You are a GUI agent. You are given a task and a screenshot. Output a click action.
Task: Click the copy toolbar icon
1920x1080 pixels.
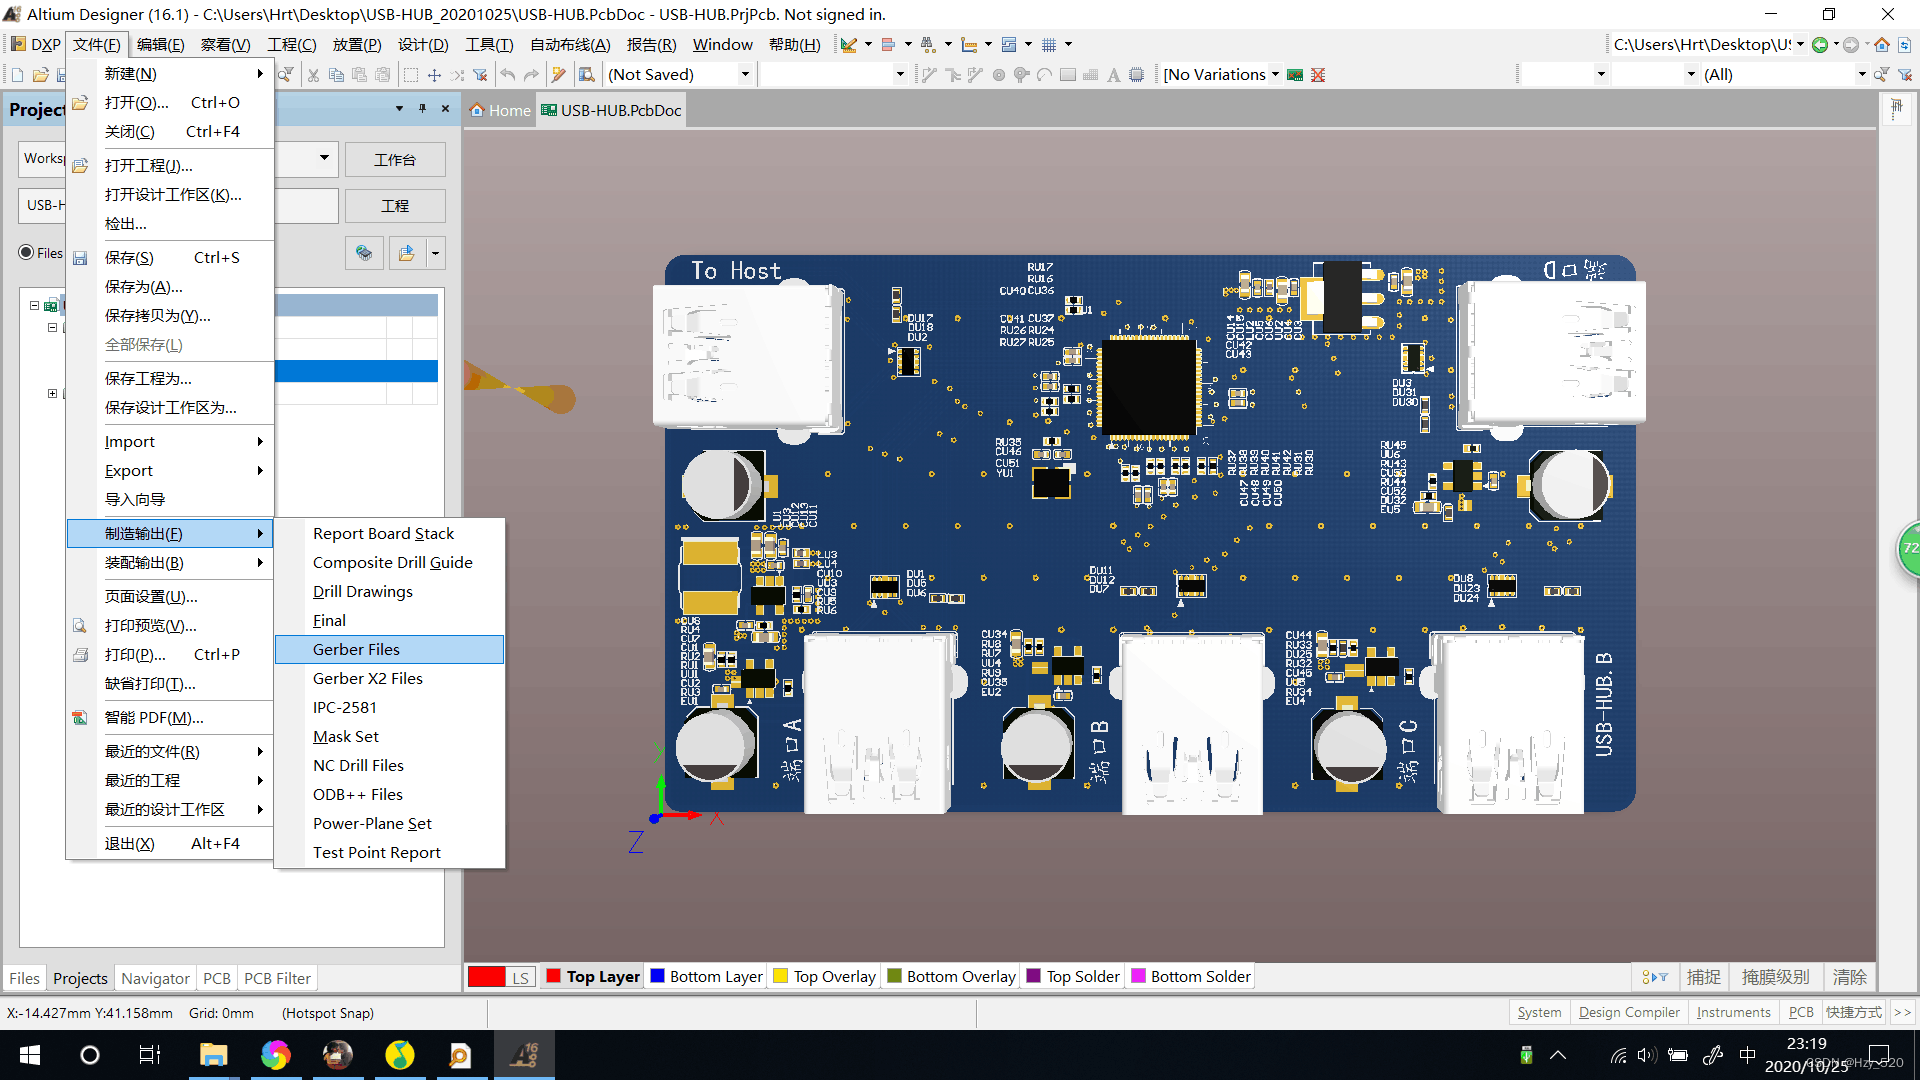[336, 75]
